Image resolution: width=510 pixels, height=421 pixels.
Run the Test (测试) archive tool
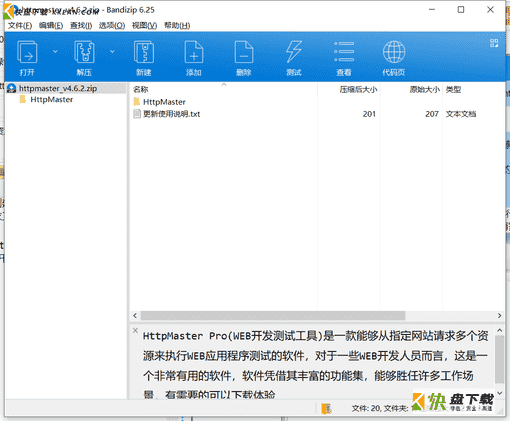pyautogui.click(x=294, y=58)
